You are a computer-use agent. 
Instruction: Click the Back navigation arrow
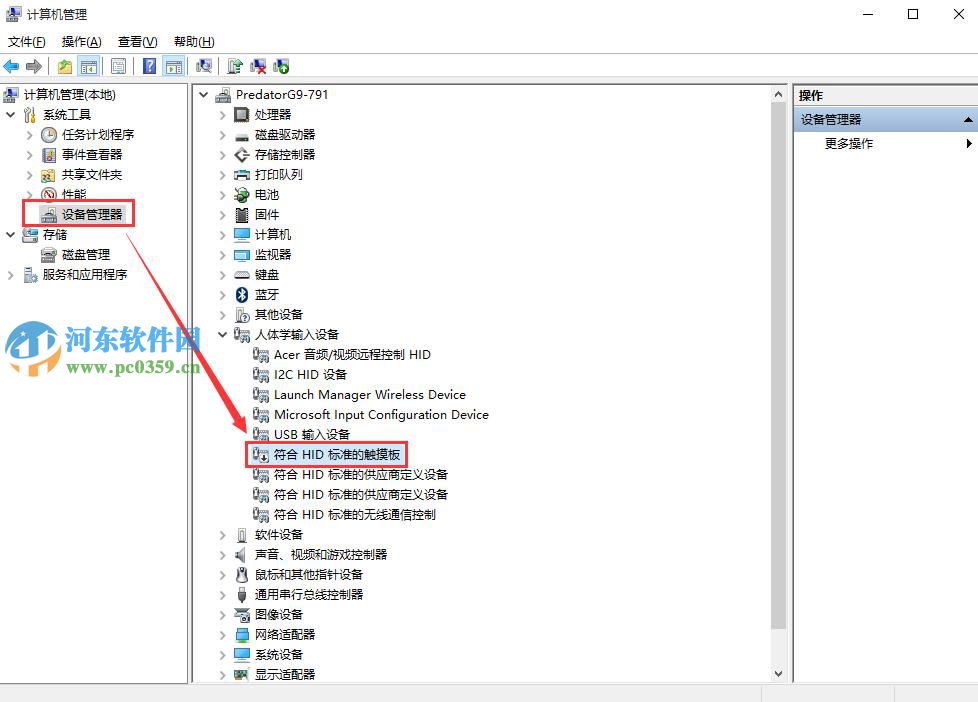pyautogui.click(x=10, y=66)
